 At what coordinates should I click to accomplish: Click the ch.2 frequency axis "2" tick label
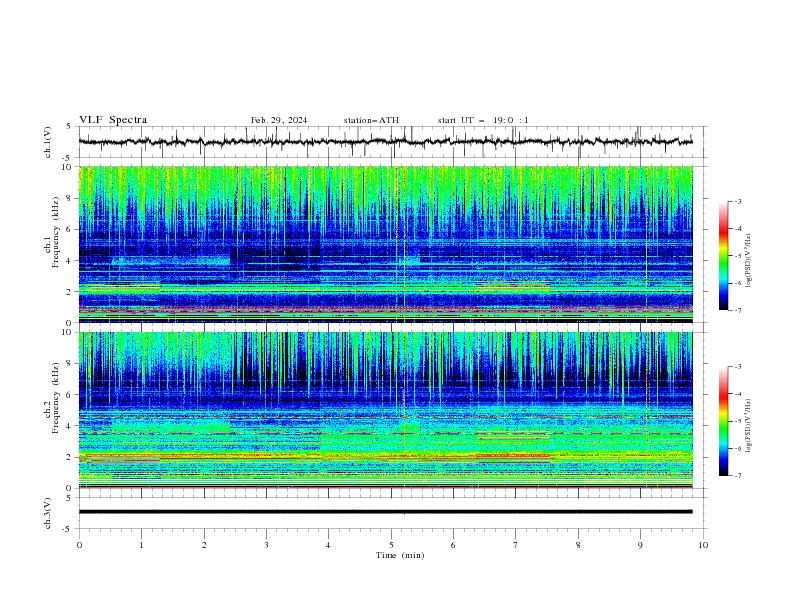click(x=70, y=457)
